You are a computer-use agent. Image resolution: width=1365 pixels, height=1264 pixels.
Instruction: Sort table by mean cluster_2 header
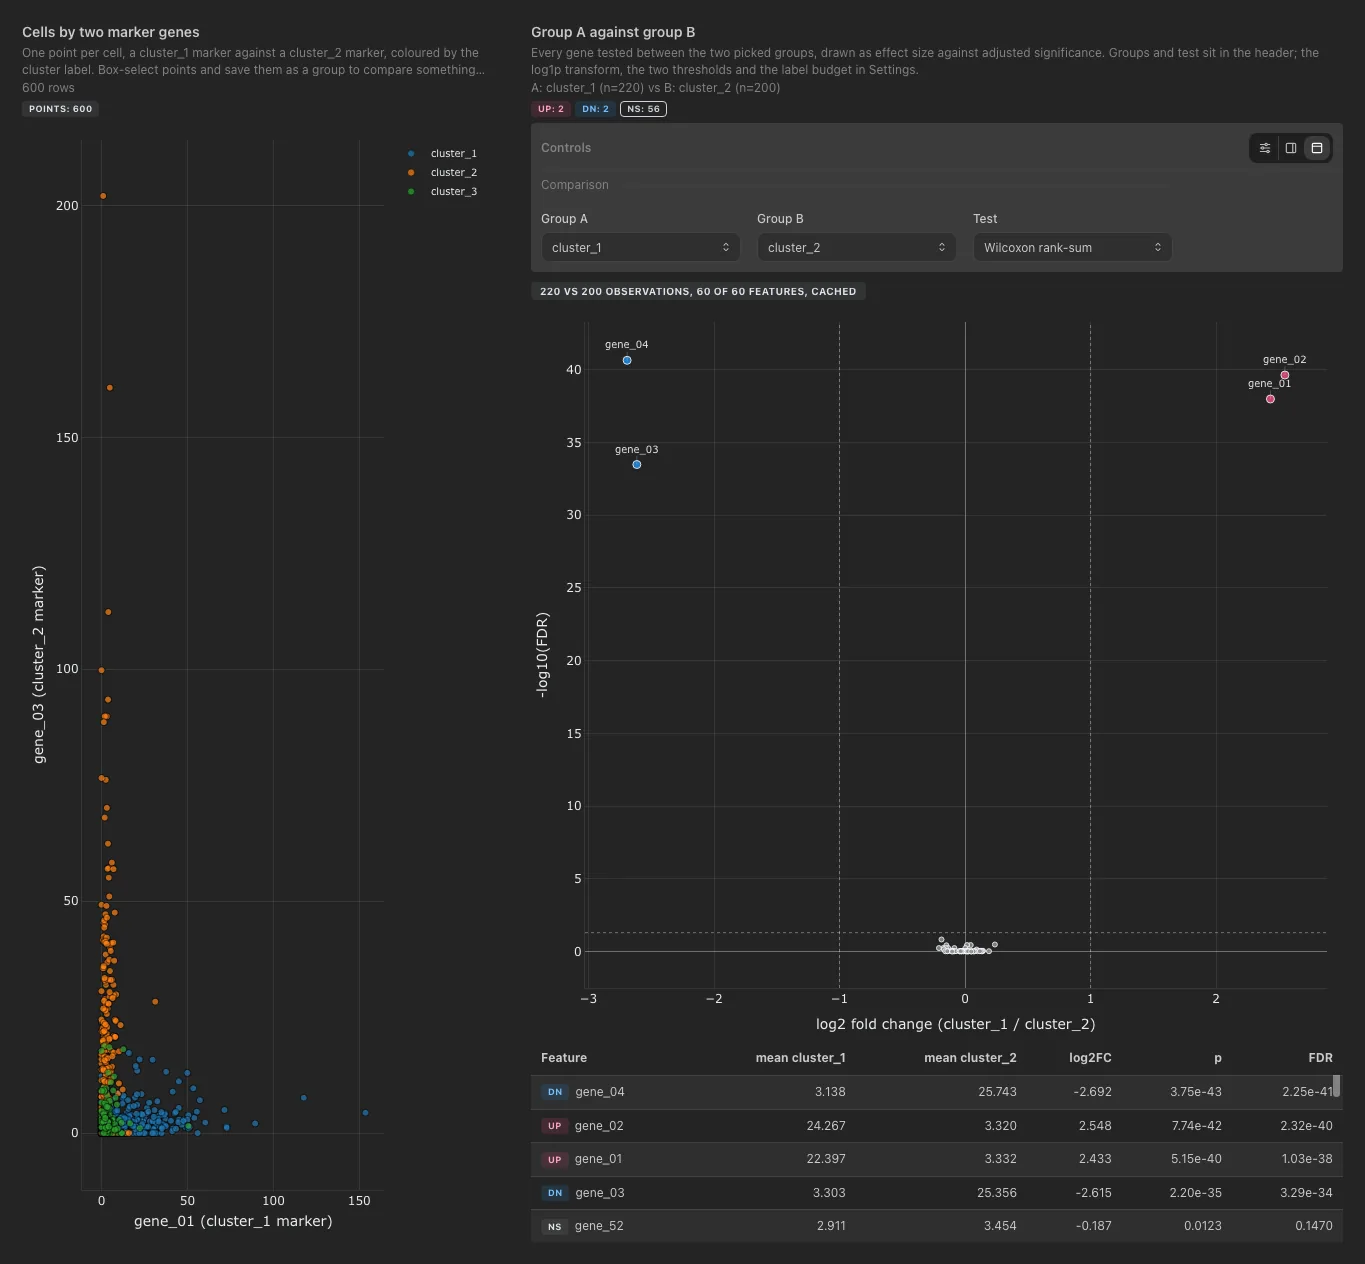point(970,1058)
